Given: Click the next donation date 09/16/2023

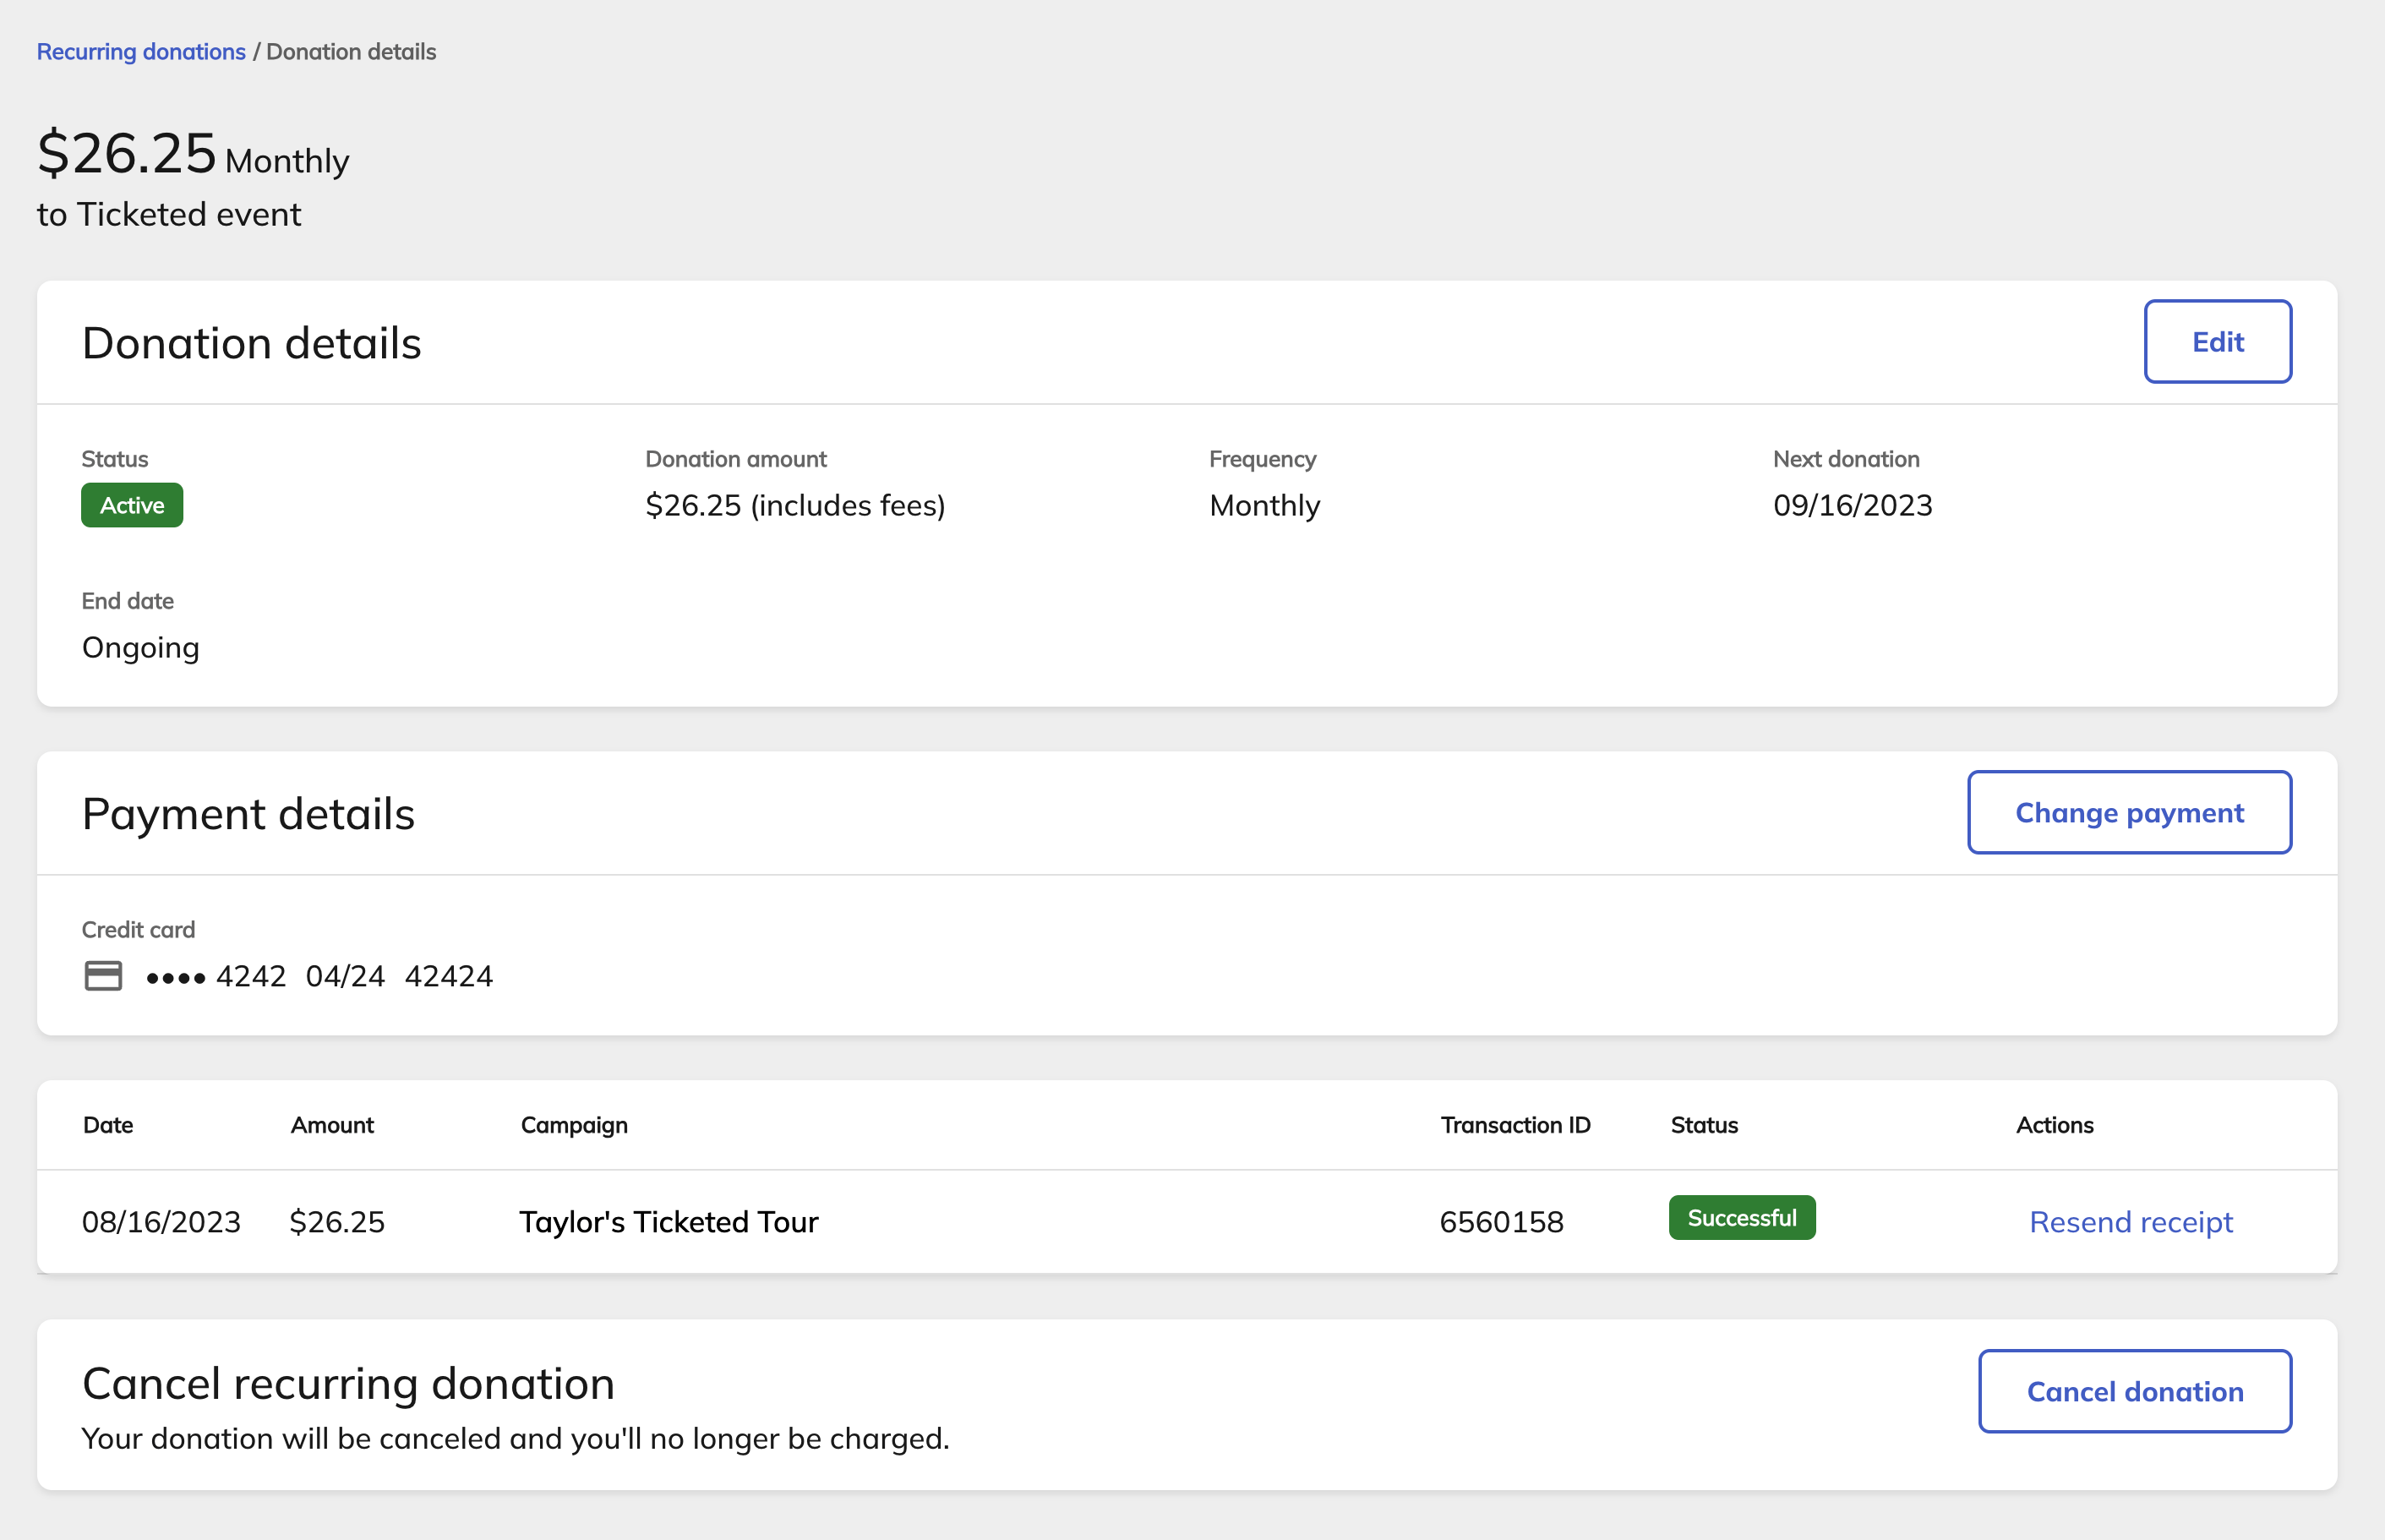Looking at the screenshot, I should (x=1852, y=505).
